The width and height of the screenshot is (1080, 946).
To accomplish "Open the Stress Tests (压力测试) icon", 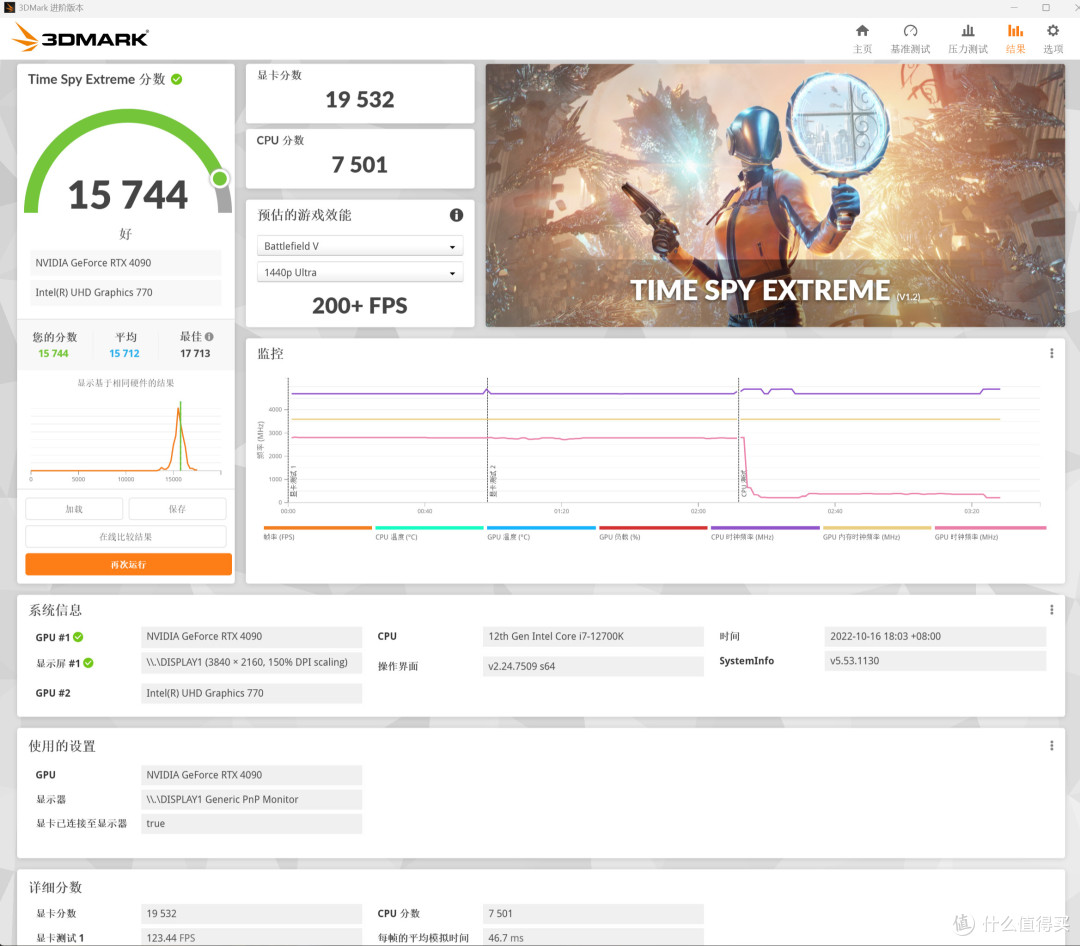I will coord(968,31).
